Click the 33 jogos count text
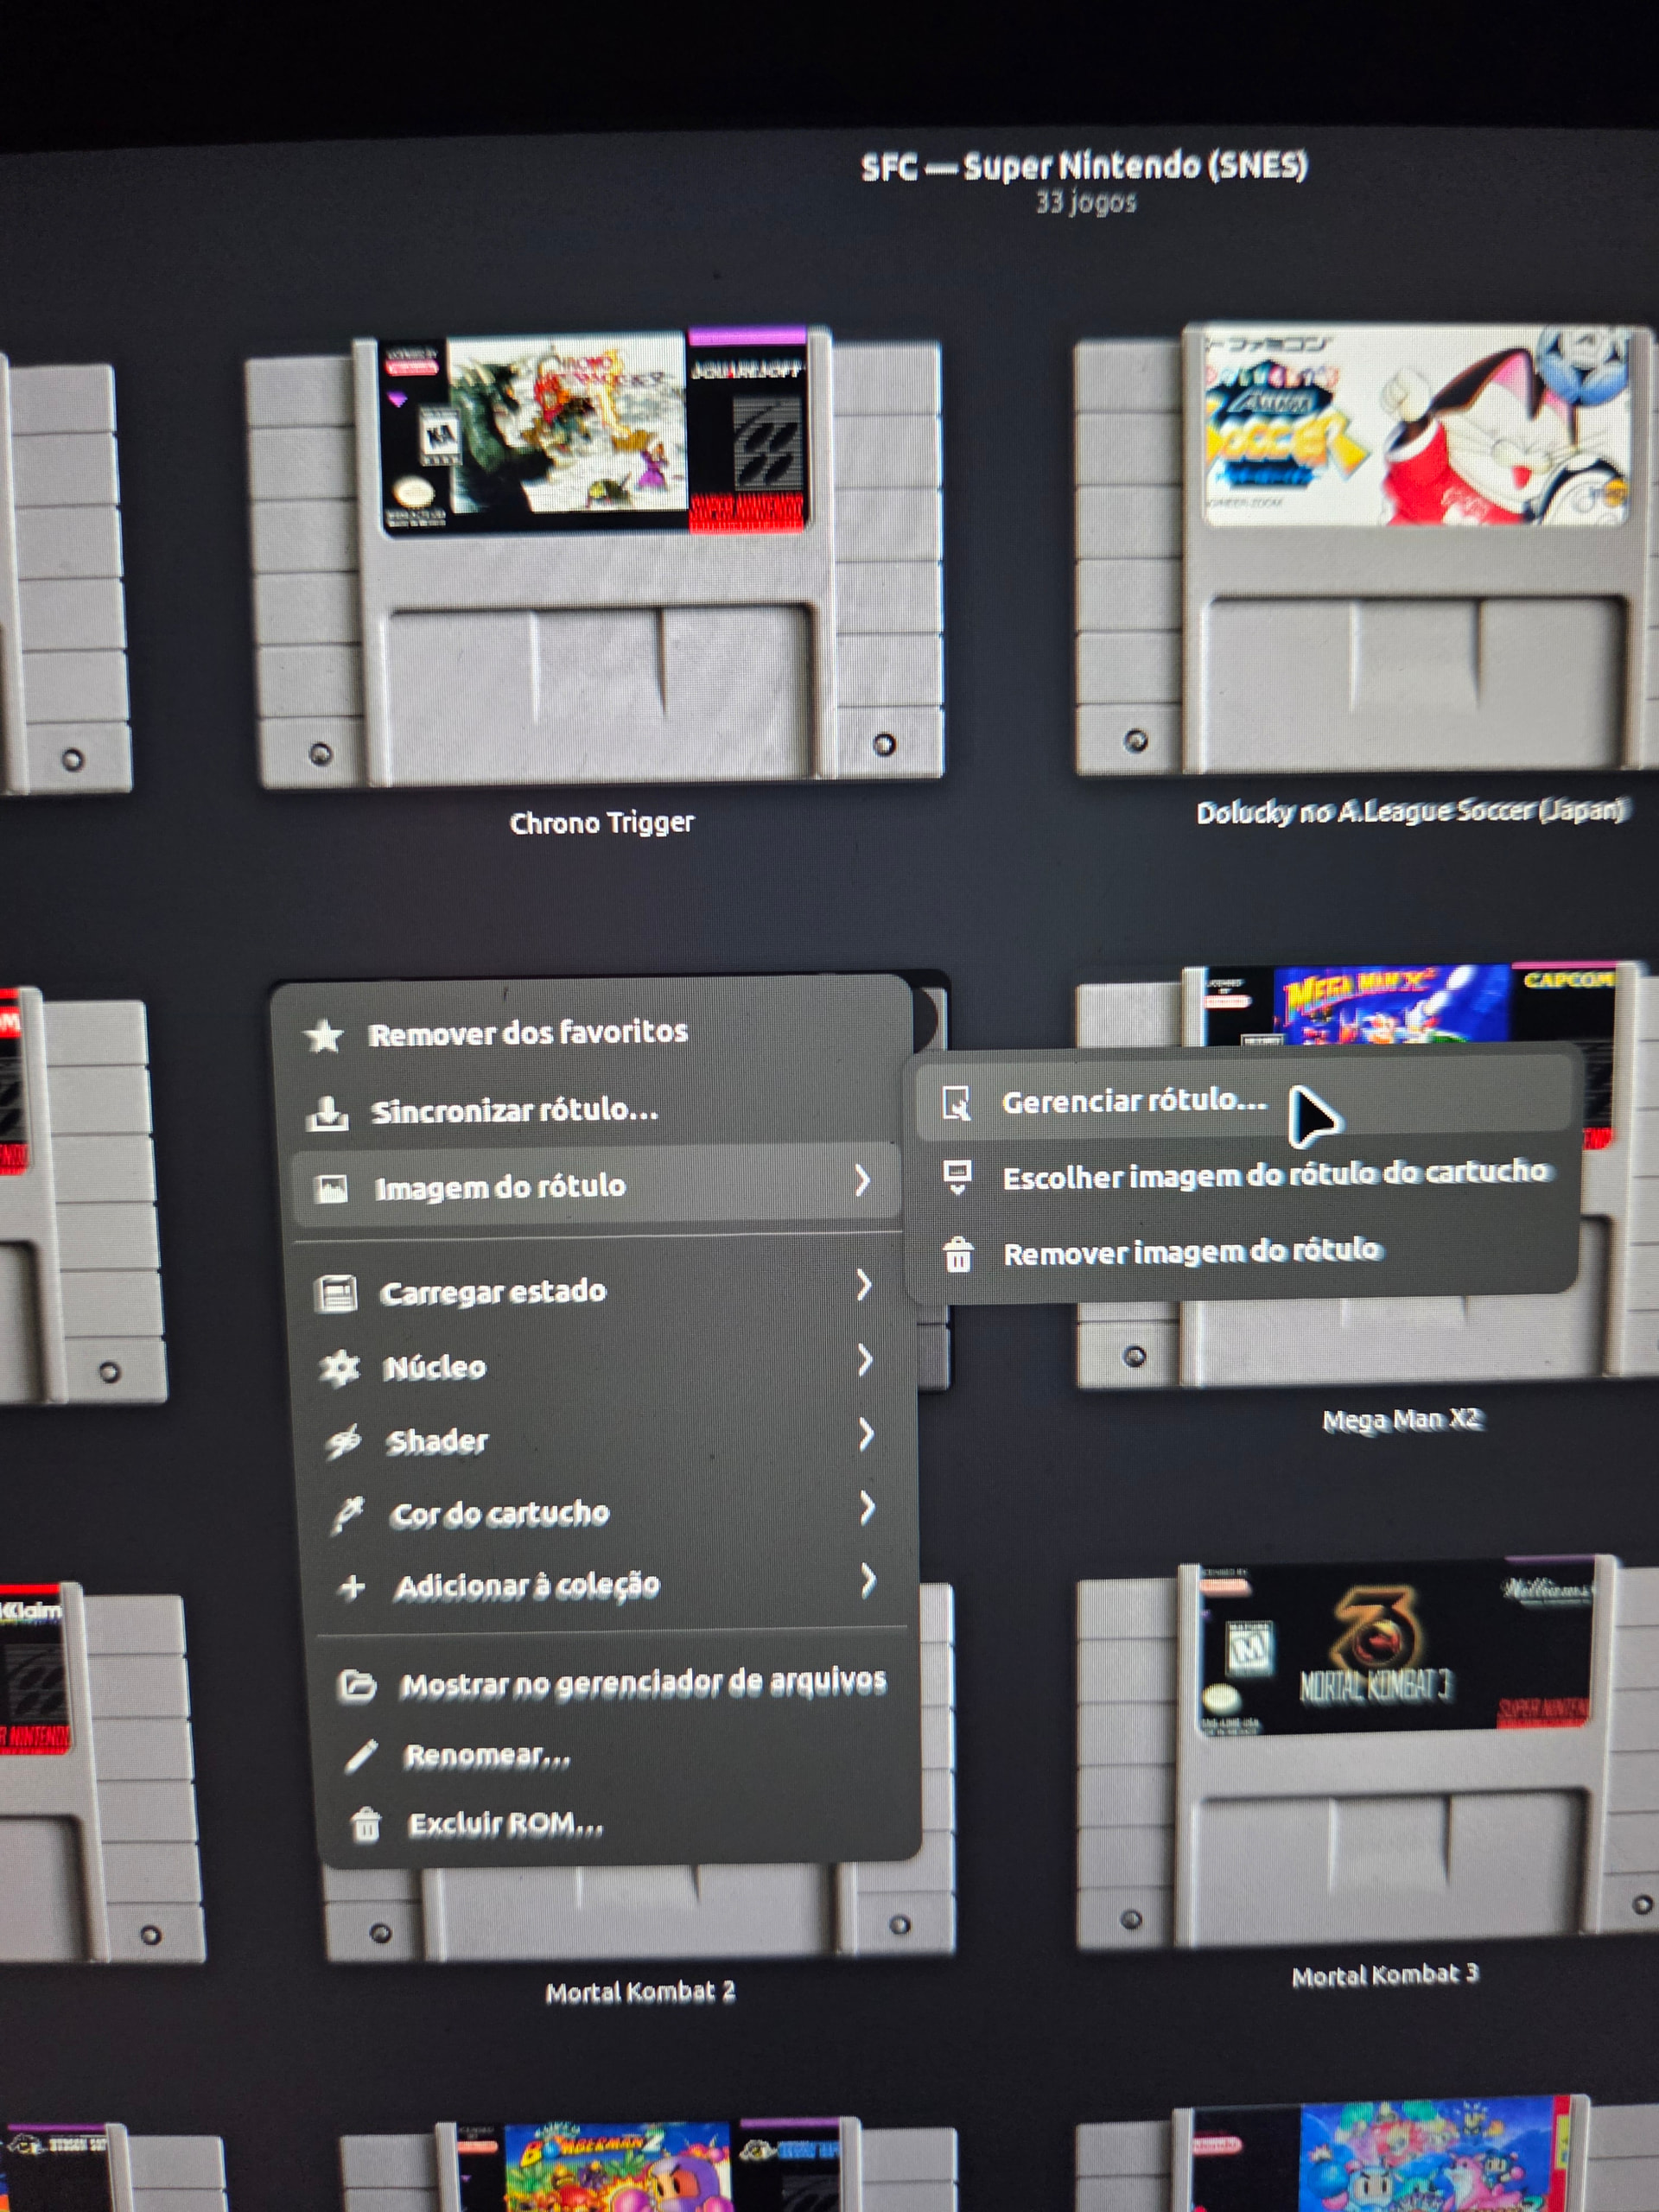This screenshot has height=2212, width=1659. (x=1086, y=202)
